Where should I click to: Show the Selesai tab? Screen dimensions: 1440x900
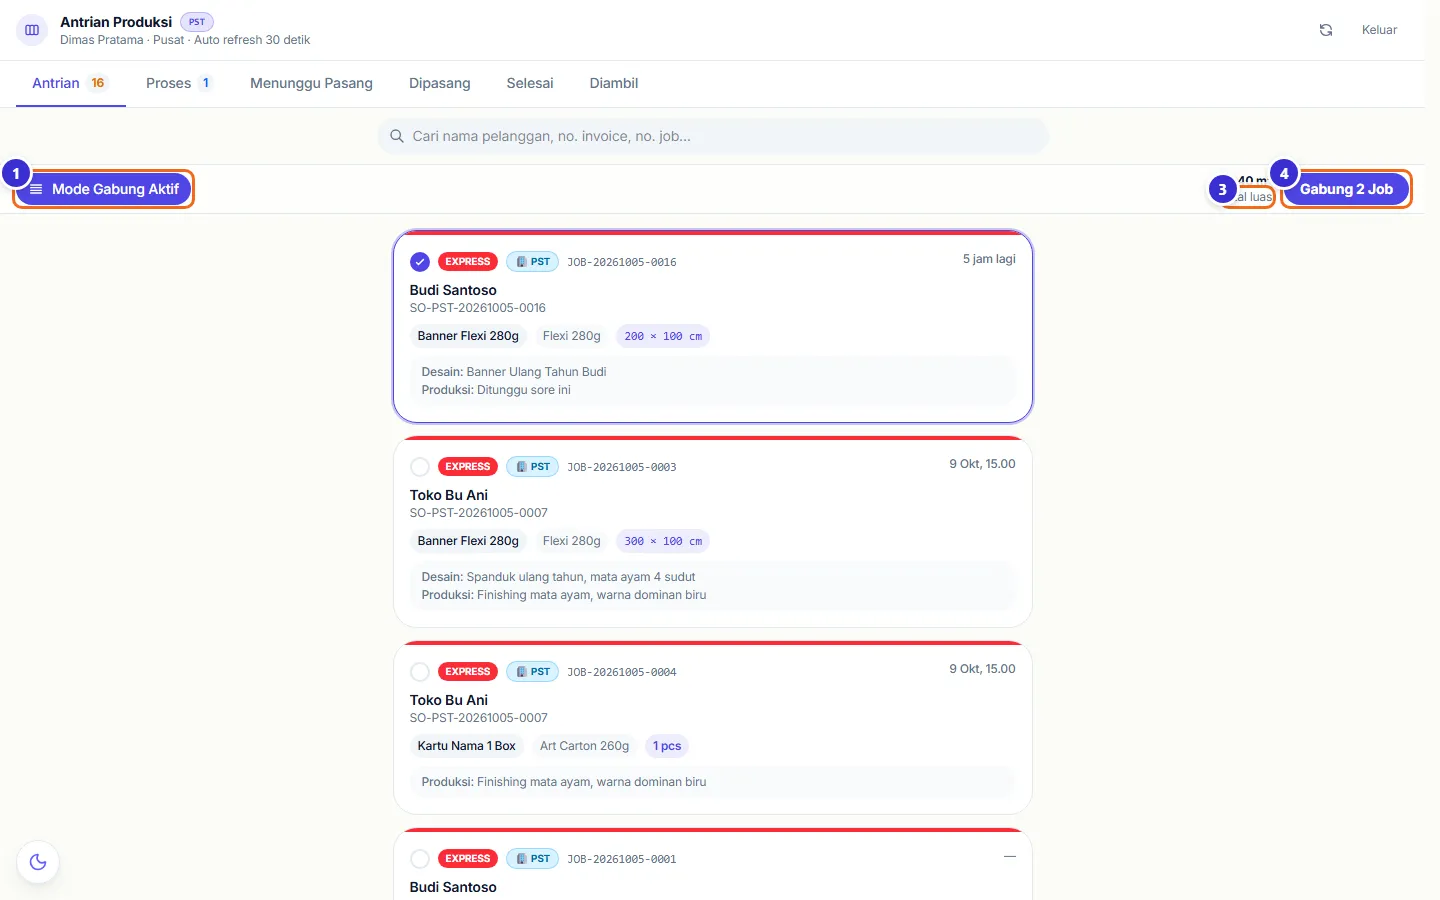[530, 83]
